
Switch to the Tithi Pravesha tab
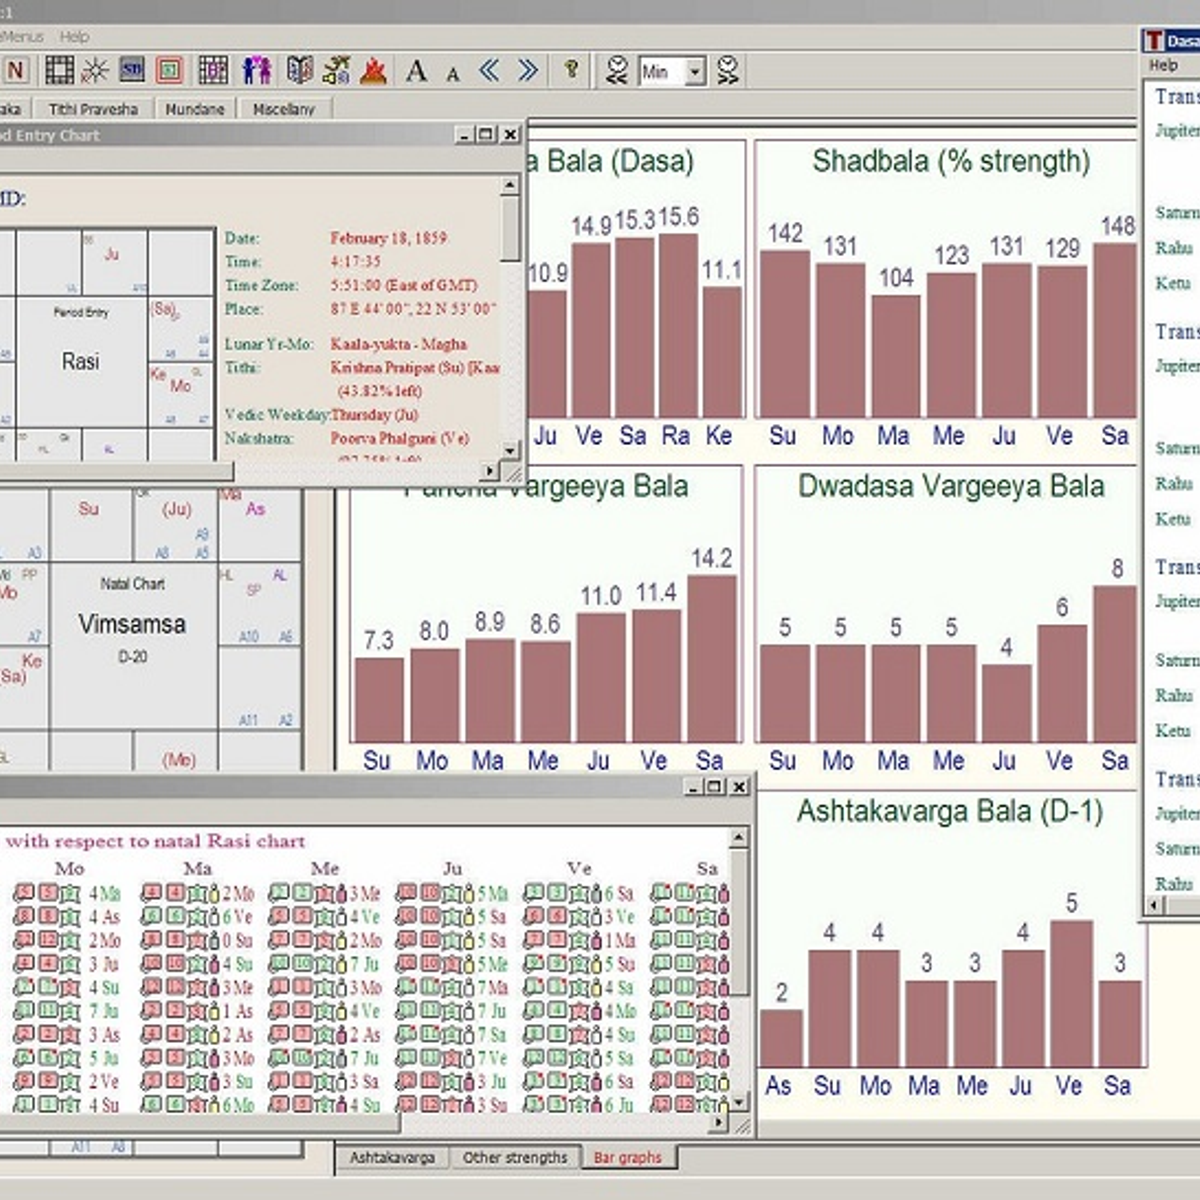[x=93, y=109]
